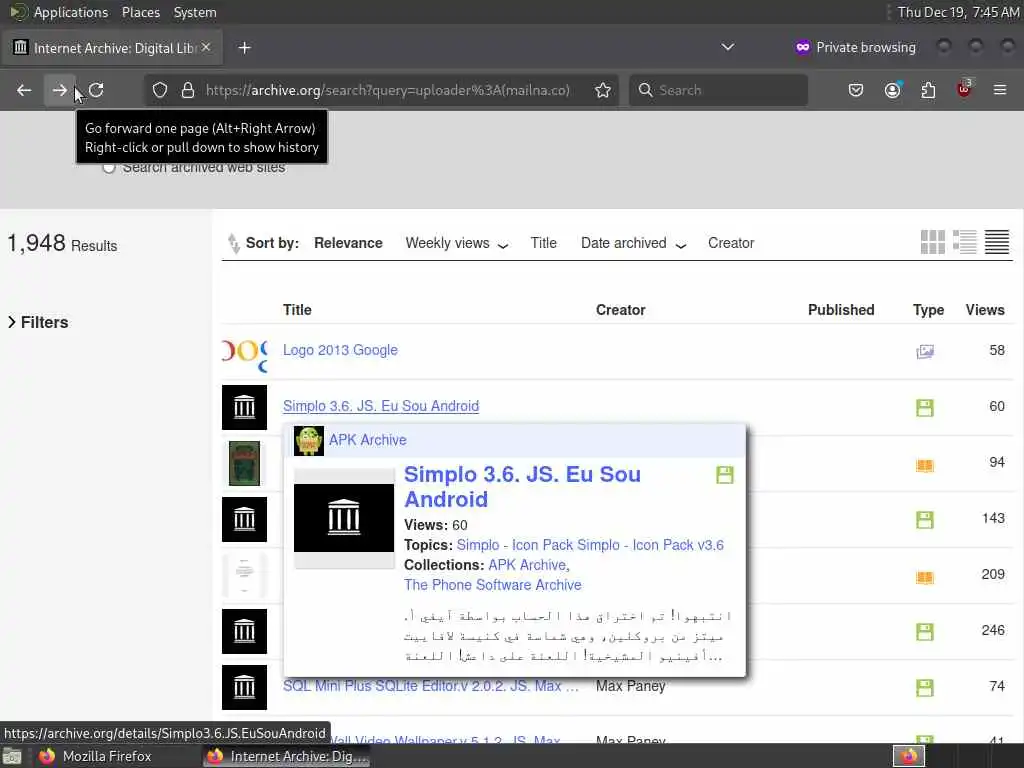Show site security padlock info

pos(188,90)
